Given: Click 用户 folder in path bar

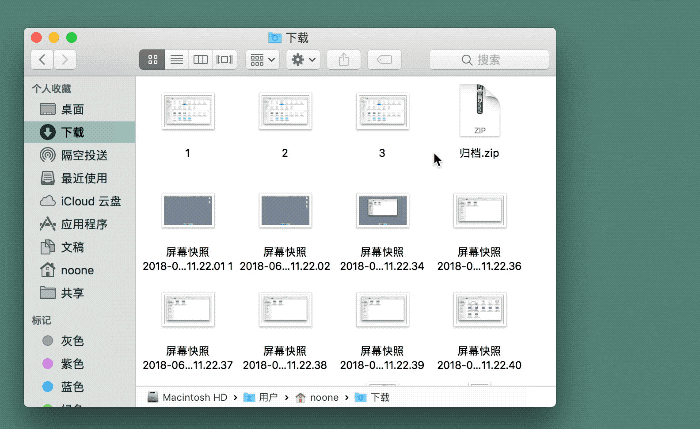Looking at the screenshot, I should tap(260, 398).
